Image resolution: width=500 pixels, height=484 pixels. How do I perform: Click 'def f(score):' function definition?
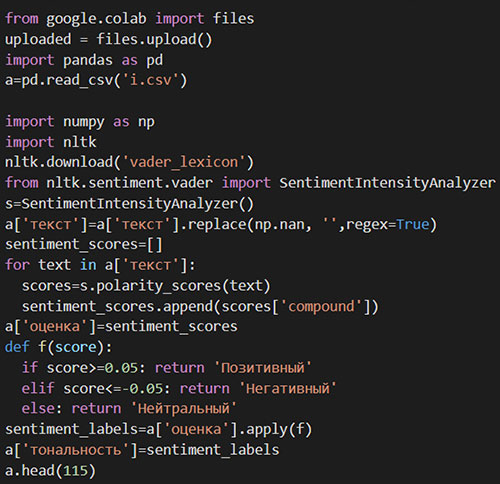[59, 347]
